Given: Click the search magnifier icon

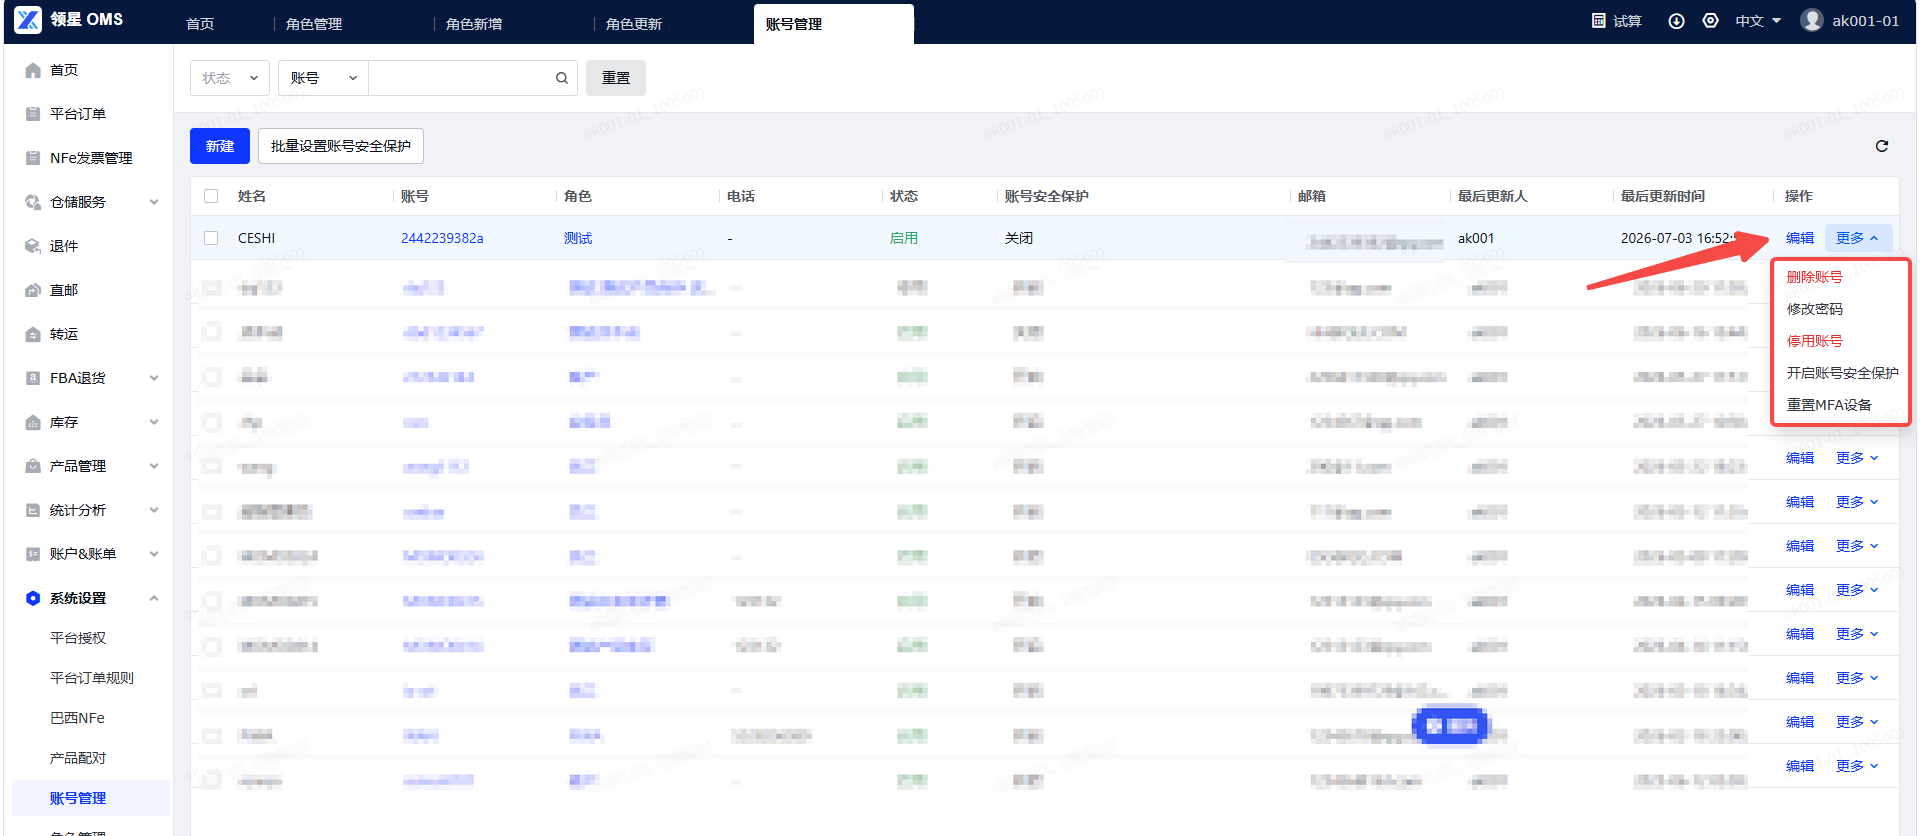Looking at the screenshot, I should pos(562,78).
